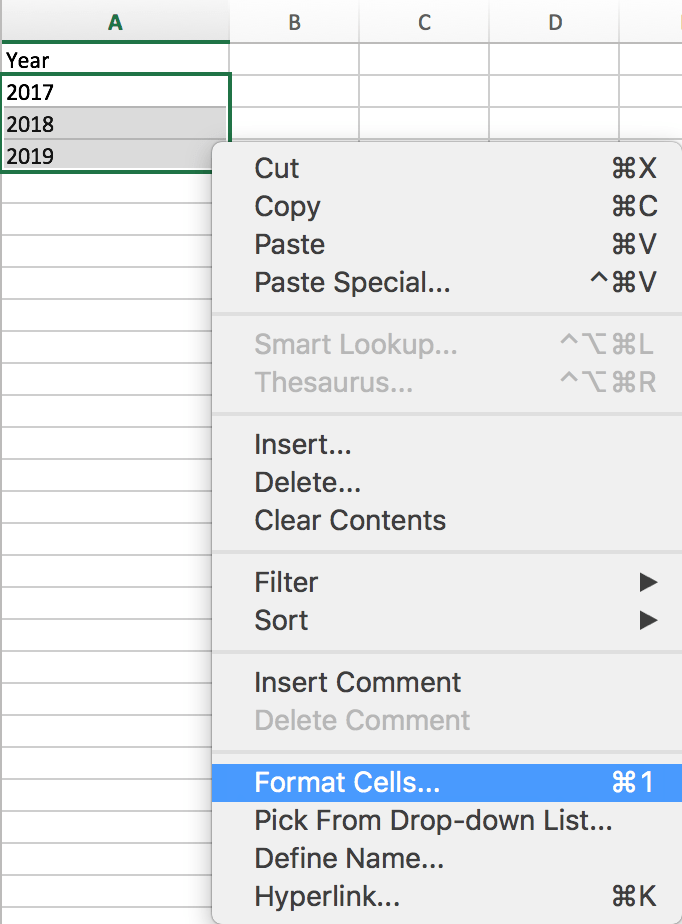Click Insert Comment to annotate the cell
682x924 pixels.
tap(357, 682)
